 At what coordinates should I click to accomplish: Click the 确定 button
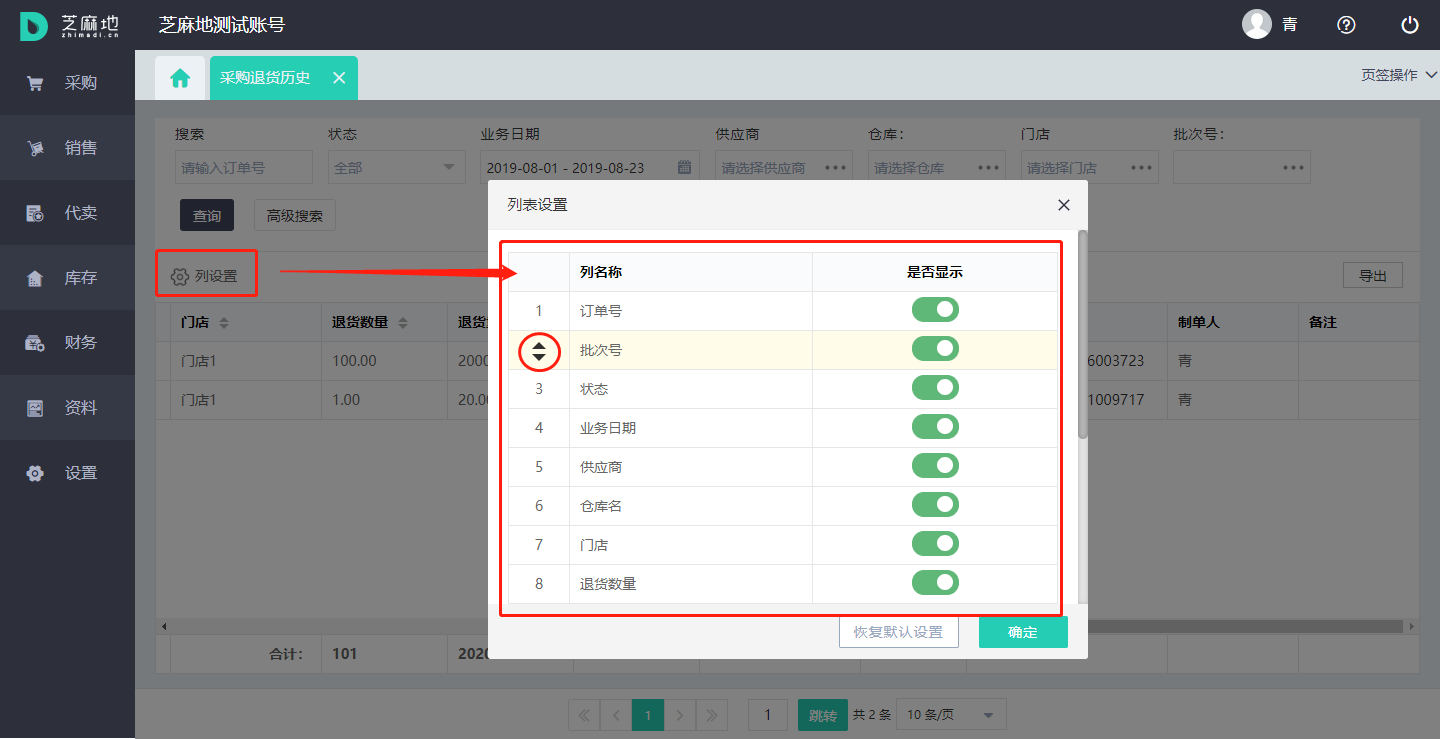pyautogui.click(x=1022, y=632)
